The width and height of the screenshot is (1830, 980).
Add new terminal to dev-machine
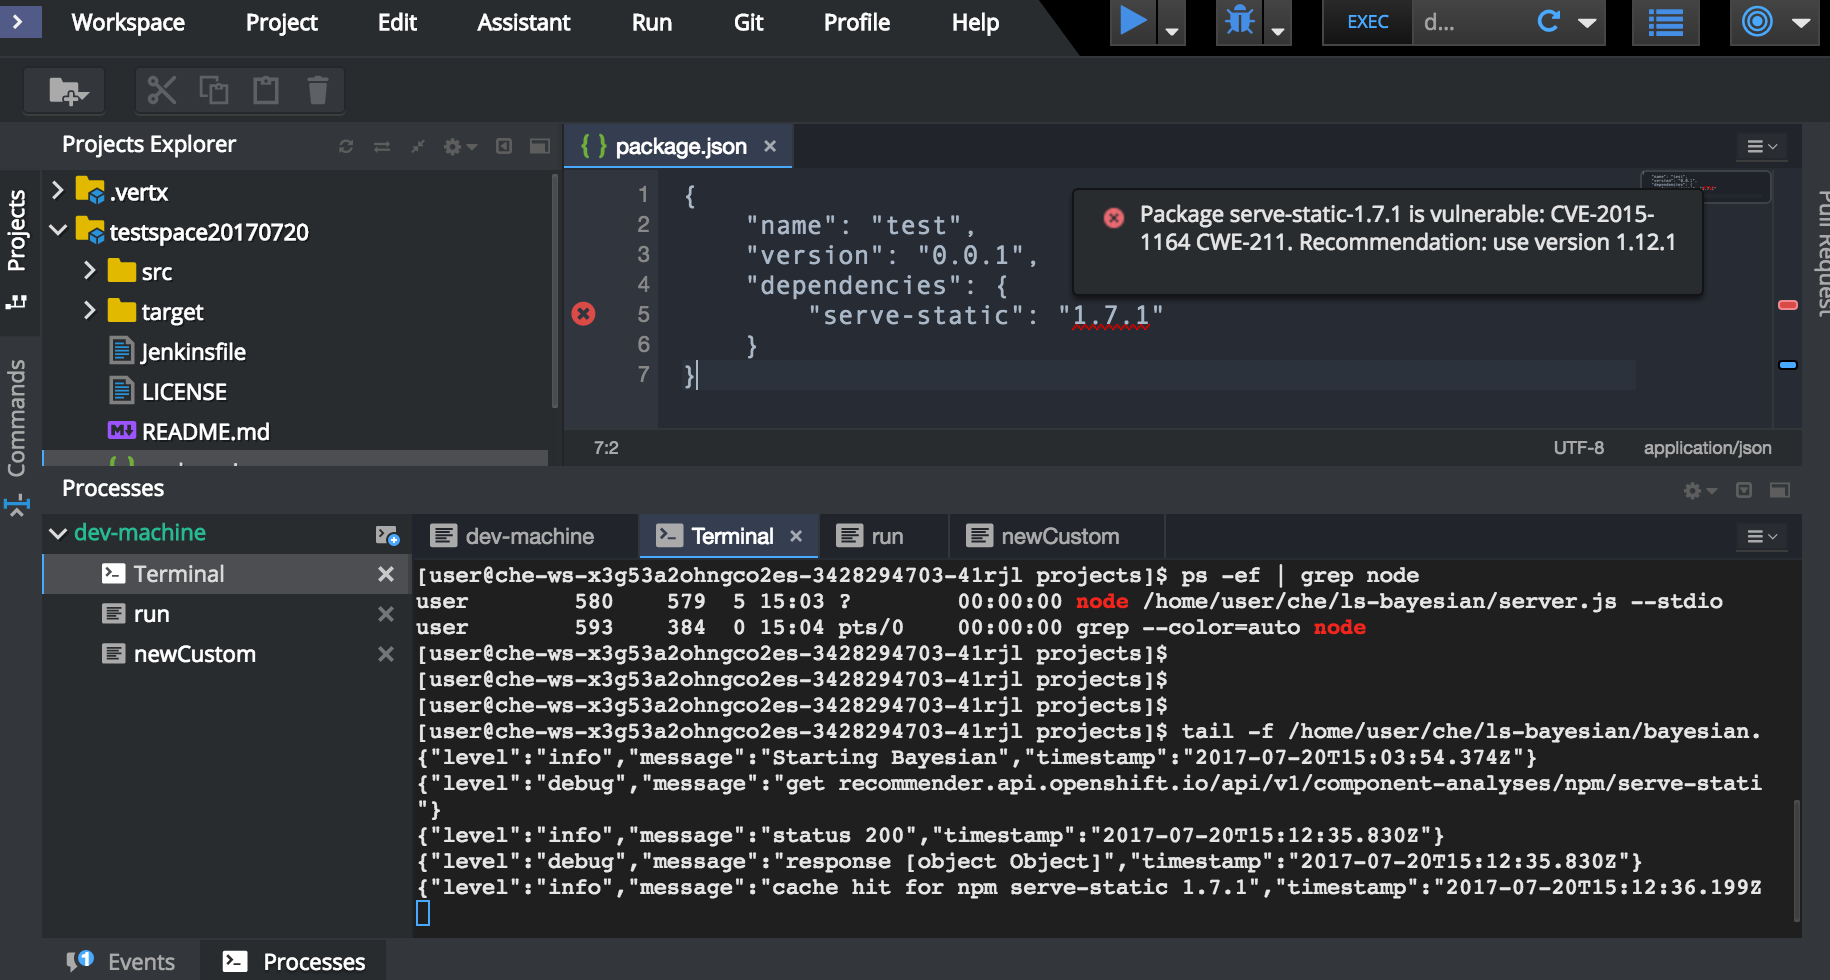click(x=387, y=535)
